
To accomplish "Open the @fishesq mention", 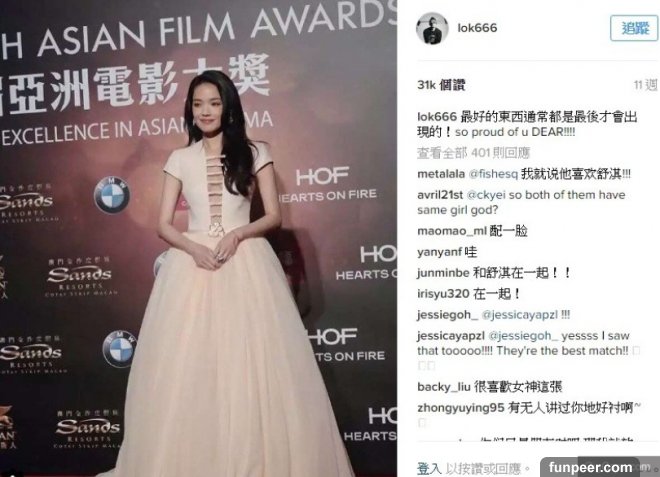I will pos(493,174).
